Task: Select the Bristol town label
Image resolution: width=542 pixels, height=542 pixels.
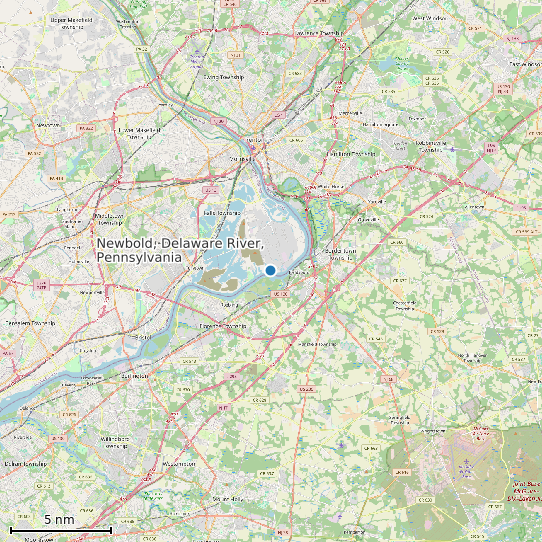Action: tap(143, 337)
